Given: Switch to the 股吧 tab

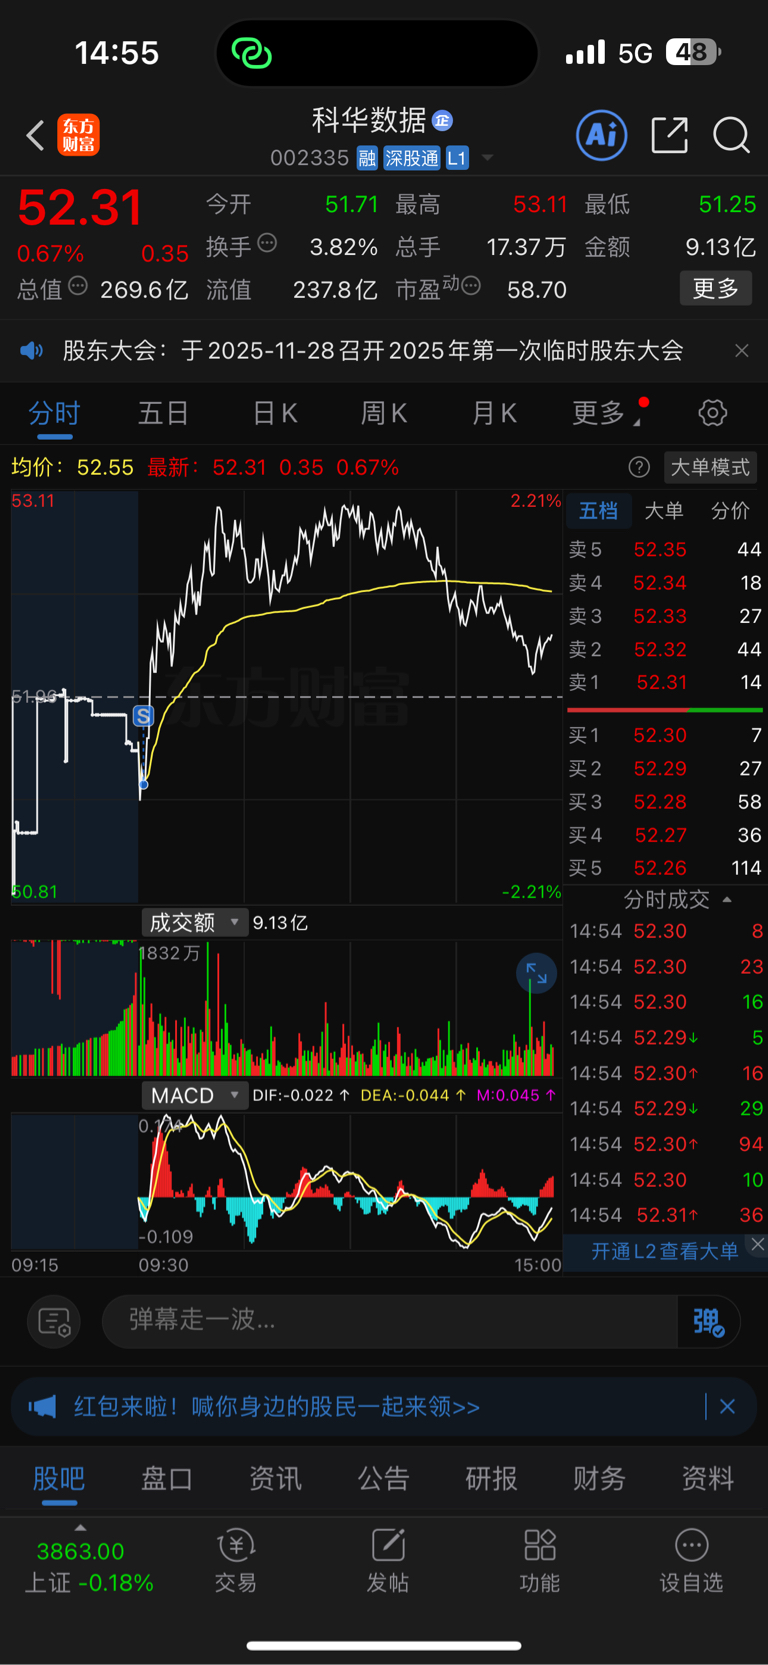Looking at the screenshot, I should click(59, 1479).
